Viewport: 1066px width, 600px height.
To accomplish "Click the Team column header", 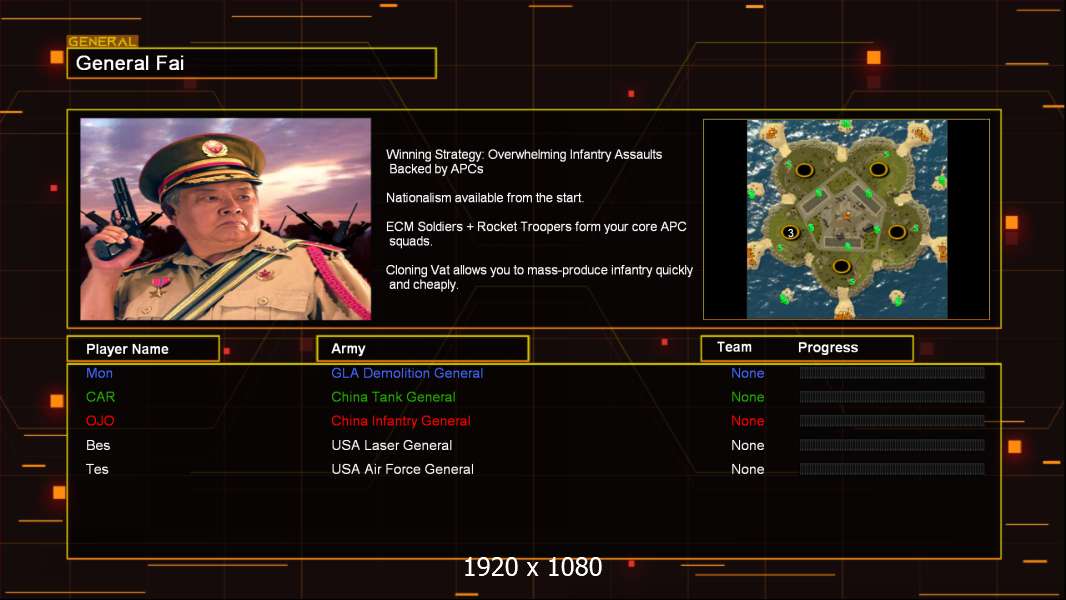I will point(734,347).
